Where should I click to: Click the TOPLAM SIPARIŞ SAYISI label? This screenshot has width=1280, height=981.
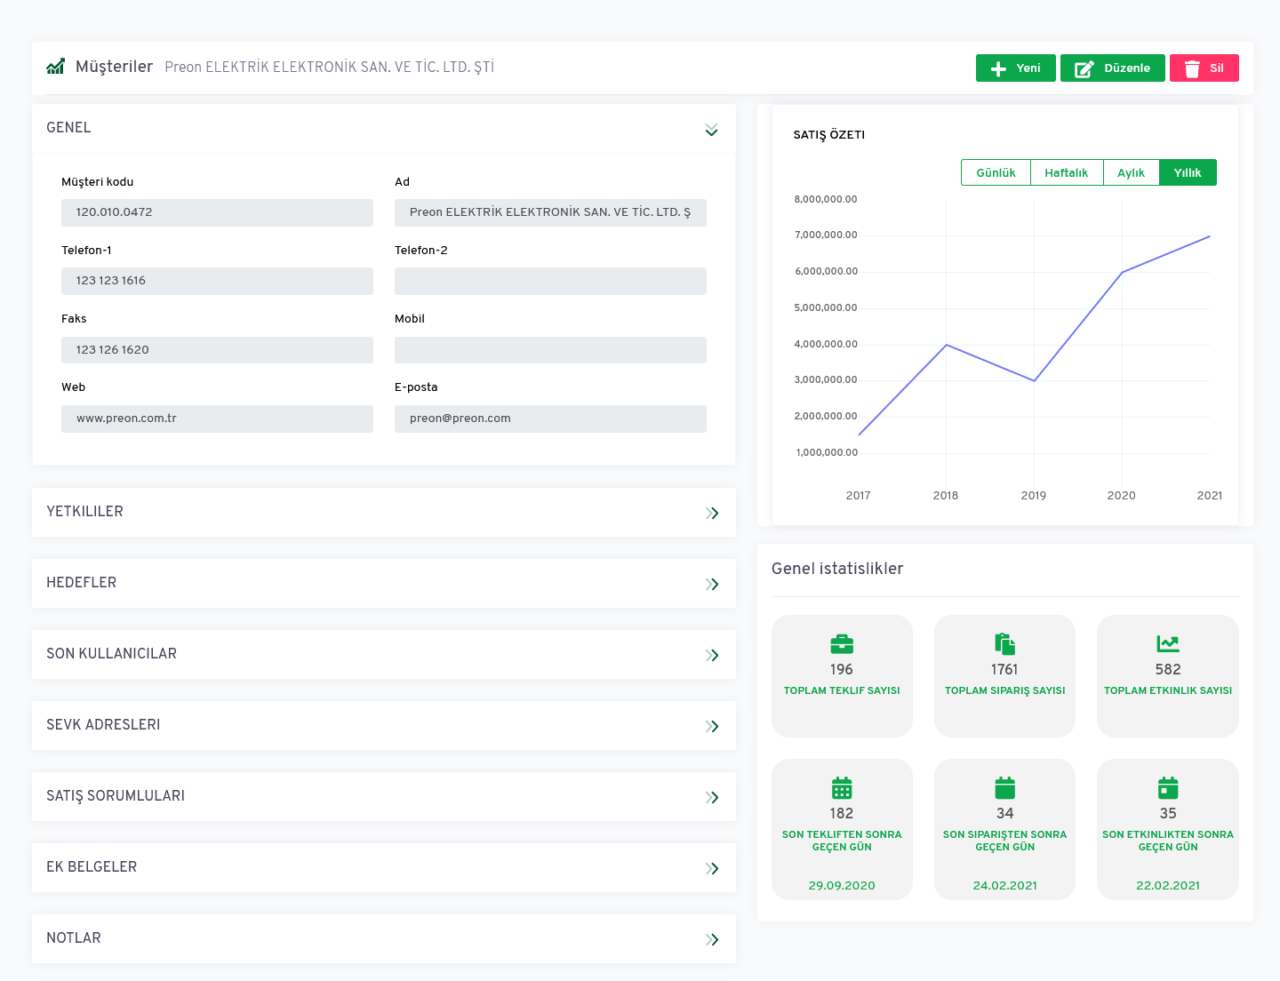pyautogui.click(x=1005, y=690)
